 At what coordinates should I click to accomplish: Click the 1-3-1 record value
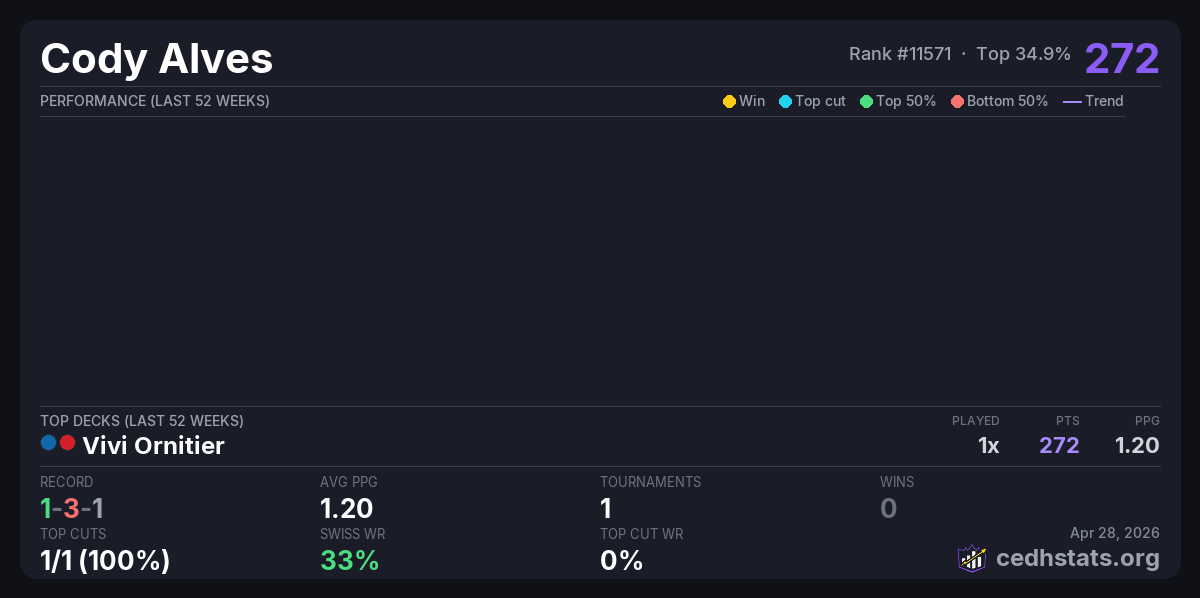pyautogui.click(x=72, y=508)
